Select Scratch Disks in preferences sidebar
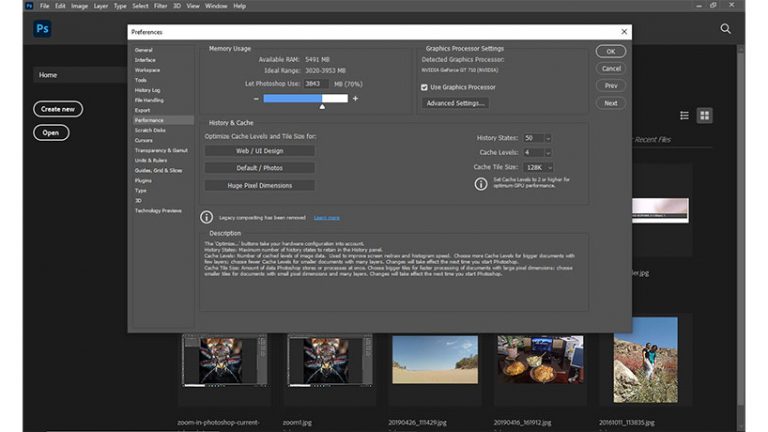 pos(149,130)
